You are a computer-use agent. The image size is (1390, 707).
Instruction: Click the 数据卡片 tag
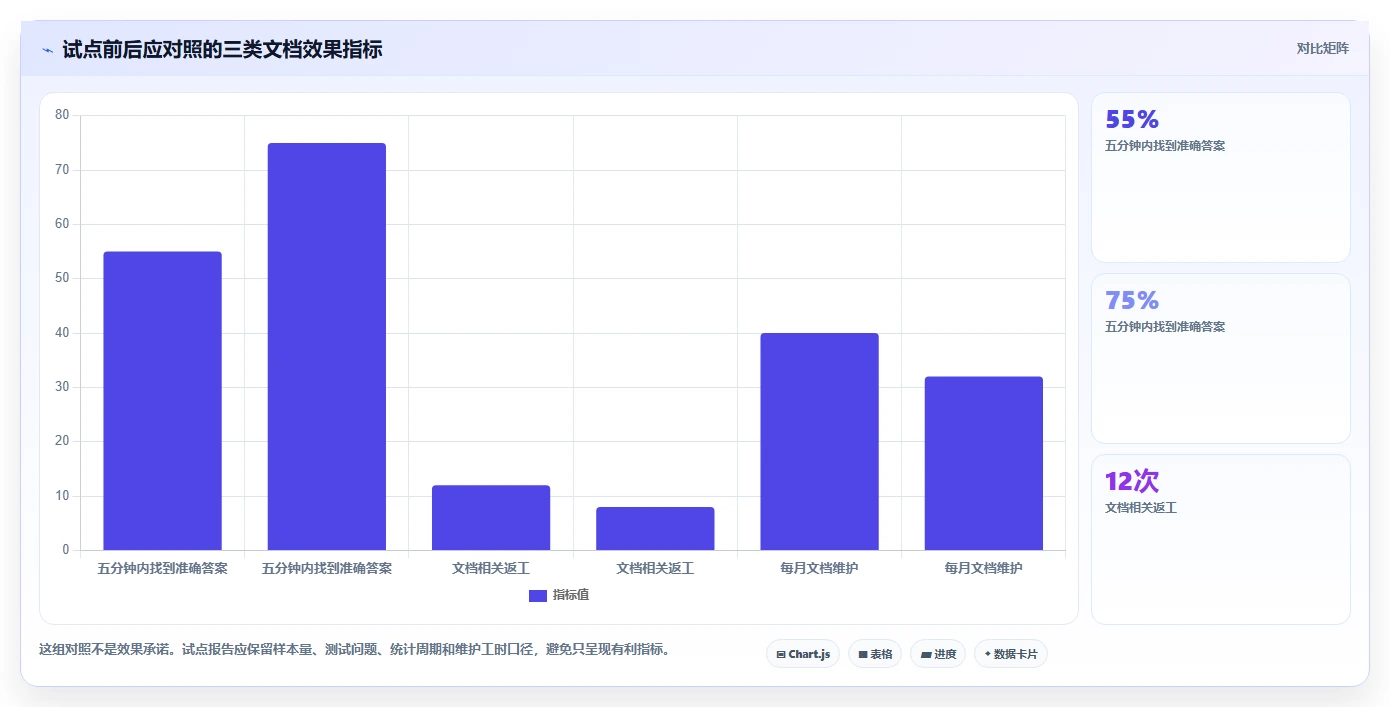(1011, 654)
